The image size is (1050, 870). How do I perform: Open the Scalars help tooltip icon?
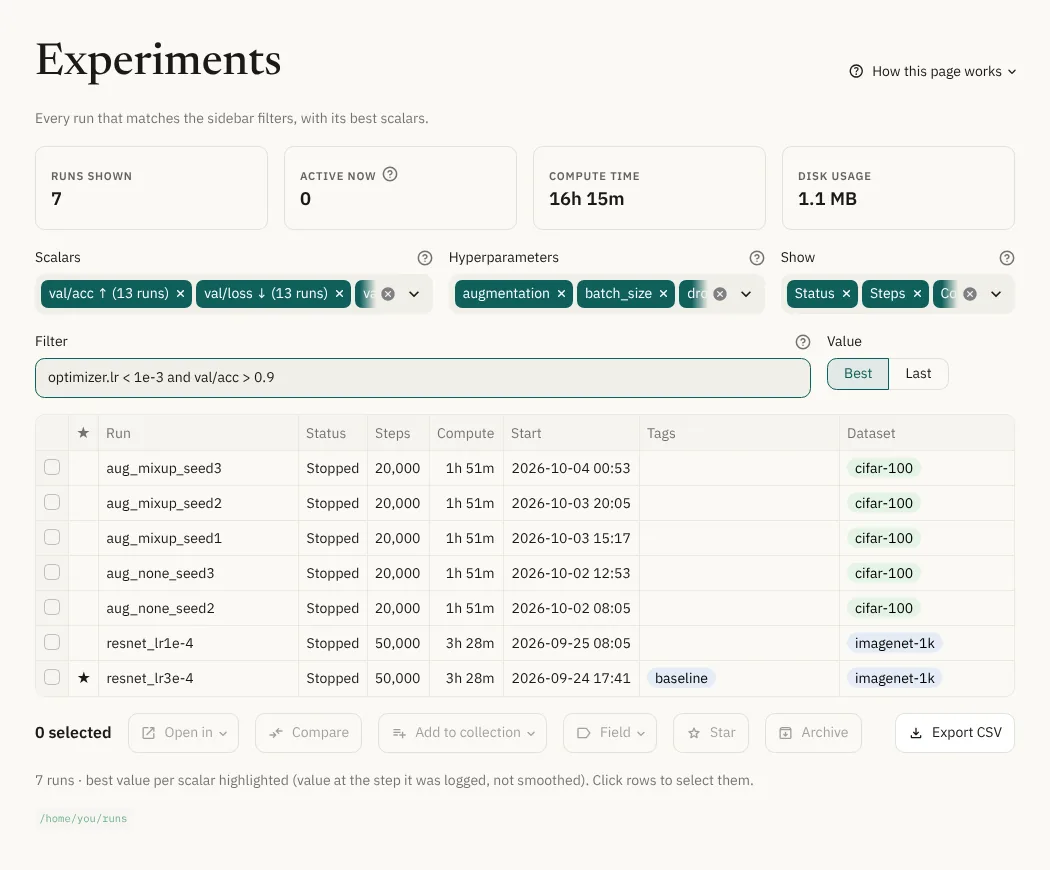point(425,258)
